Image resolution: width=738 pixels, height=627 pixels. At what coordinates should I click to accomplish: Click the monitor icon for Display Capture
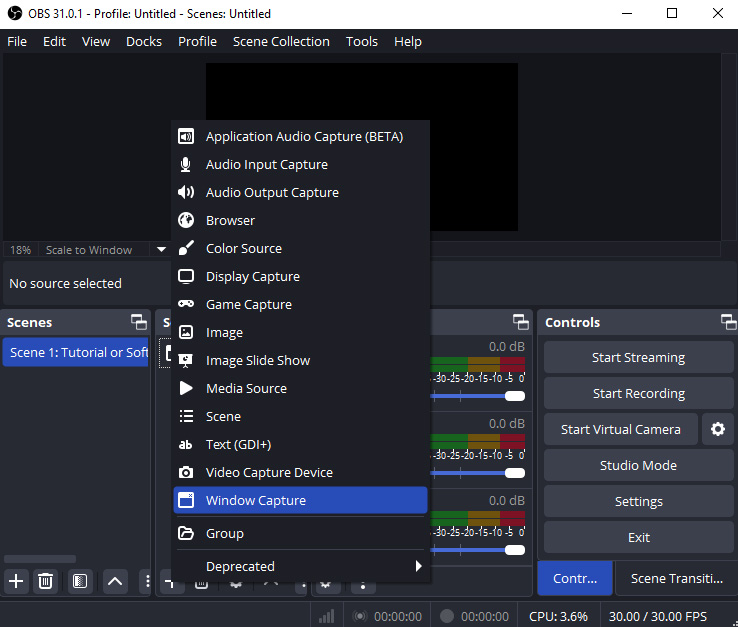(x=186, y=276)
